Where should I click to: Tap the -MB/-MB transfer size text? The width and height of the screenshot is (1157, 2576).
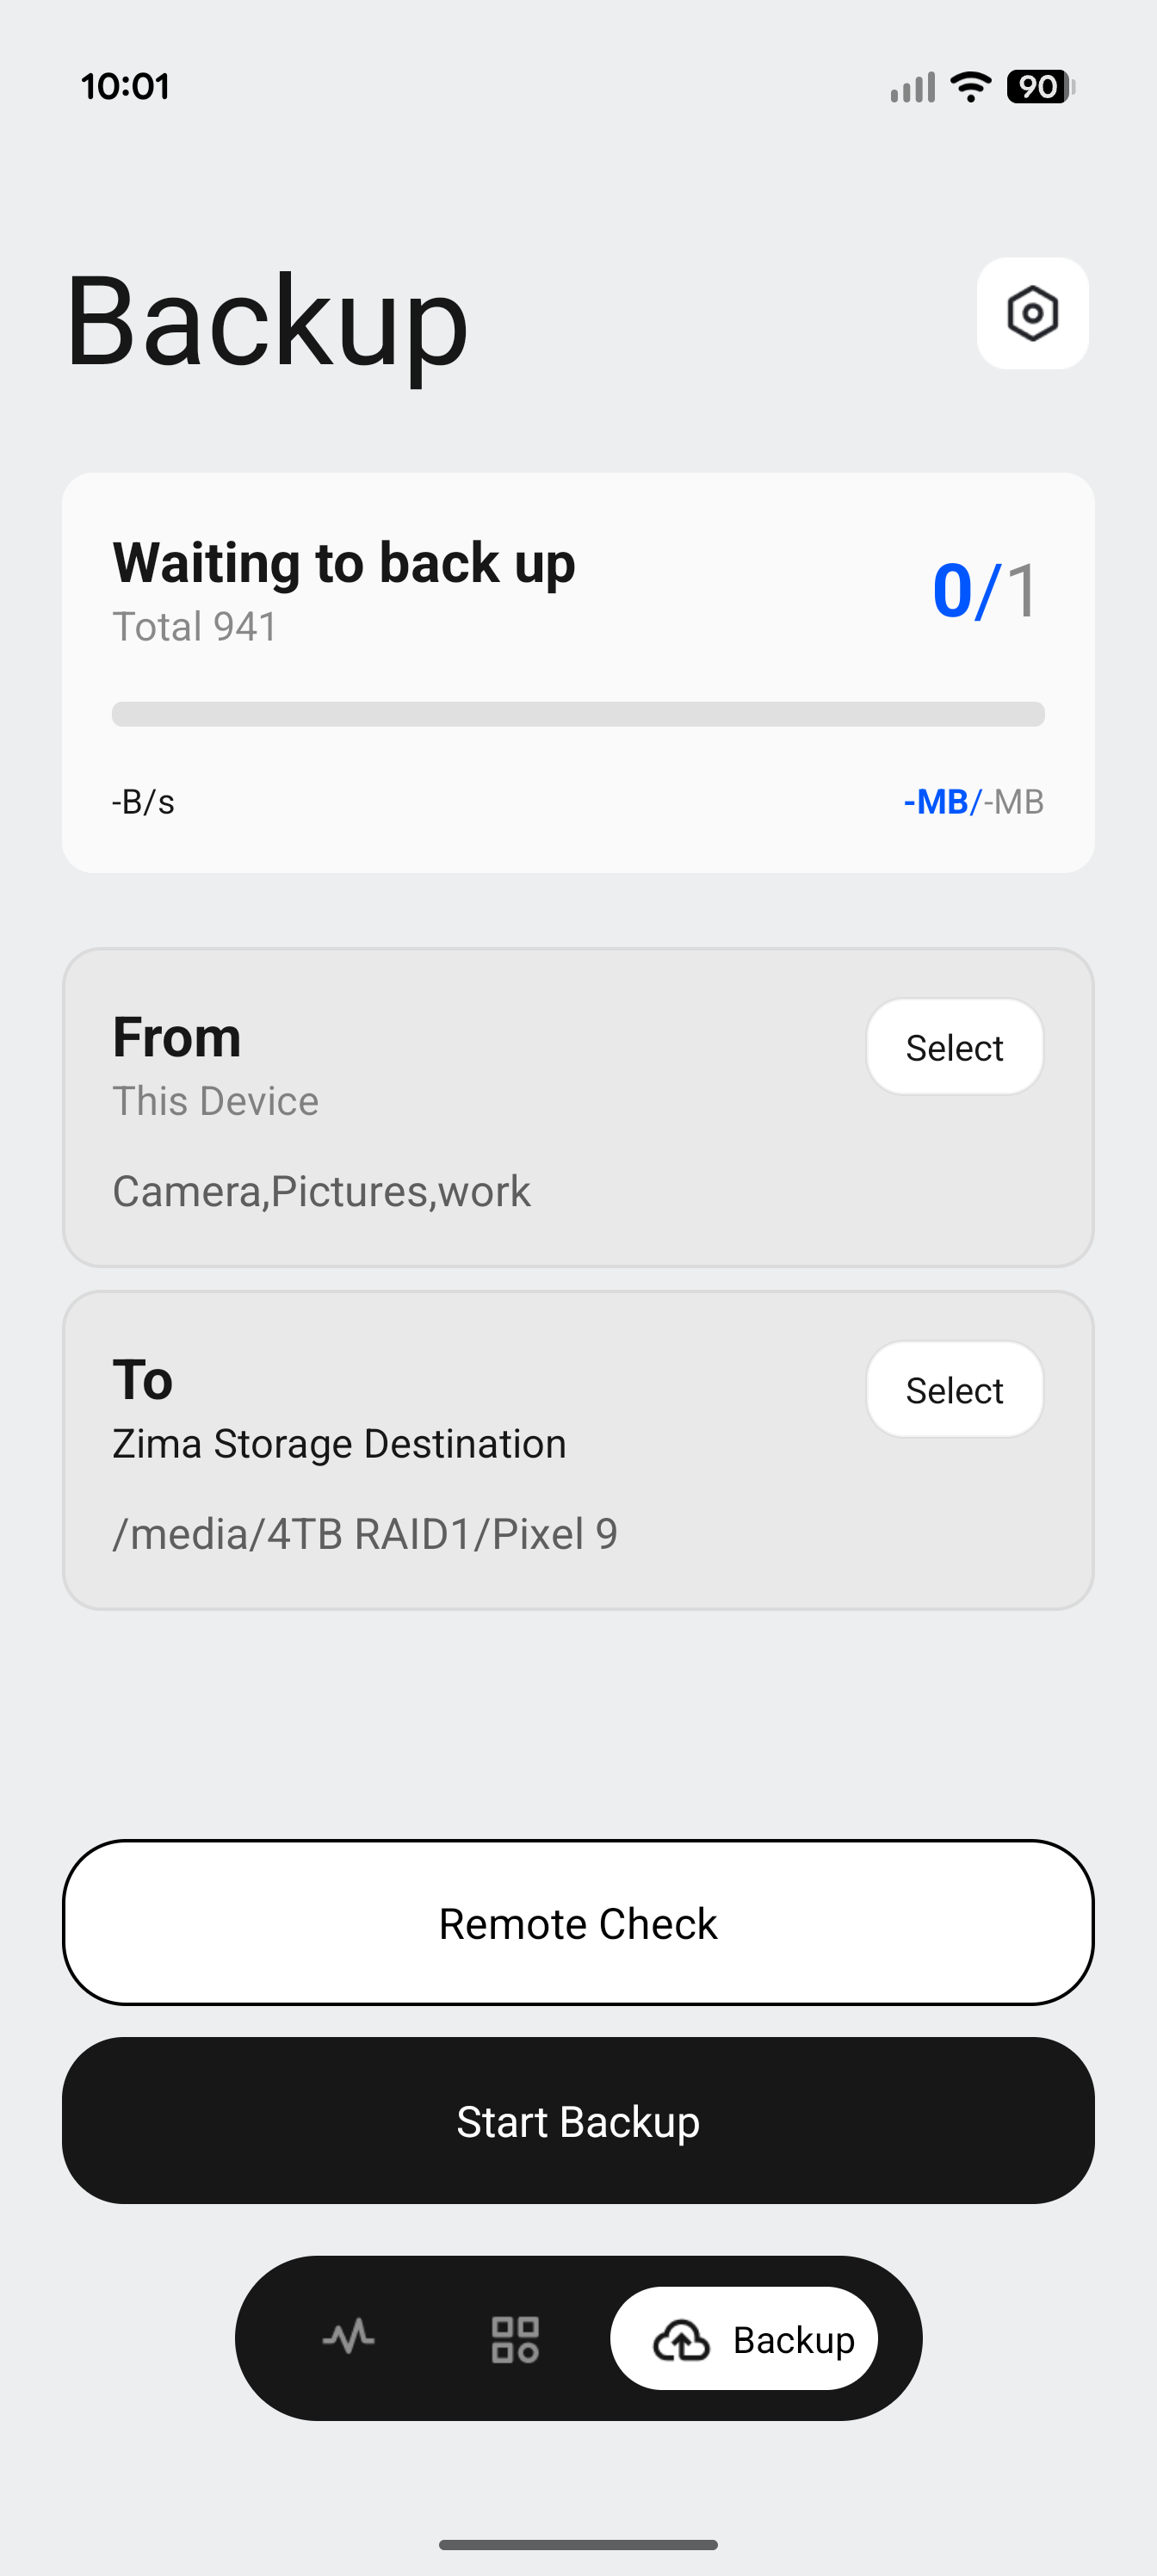click(973, 802)
